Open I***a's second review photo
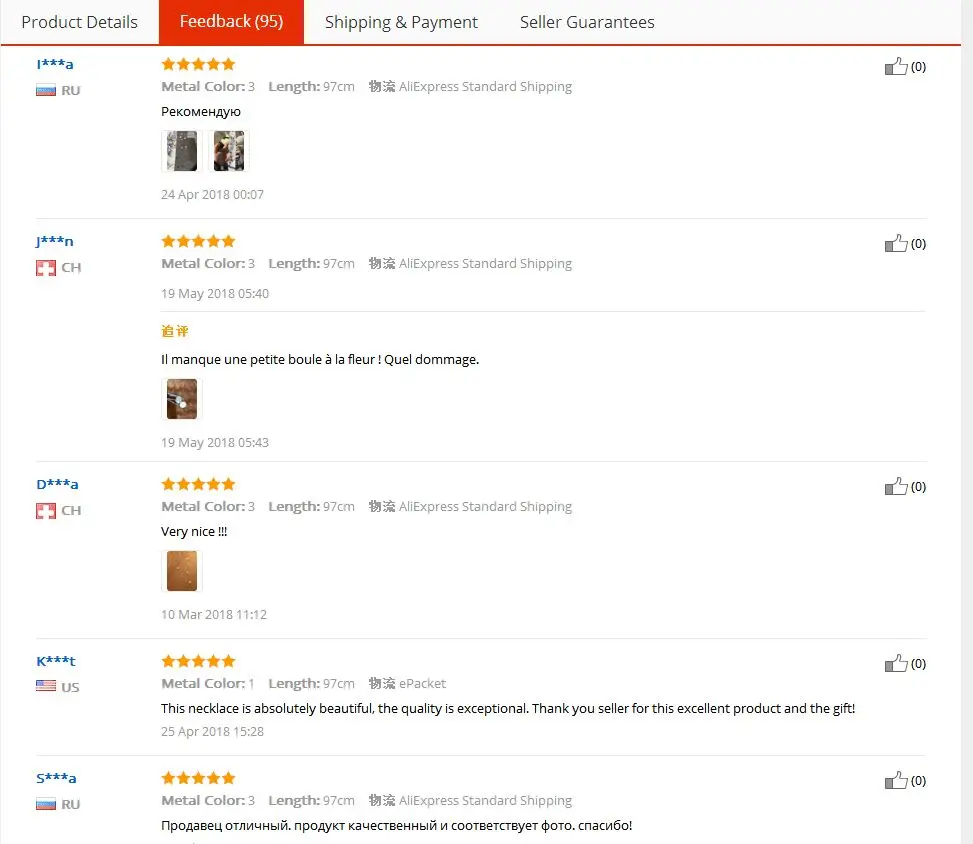 (229, 151)
